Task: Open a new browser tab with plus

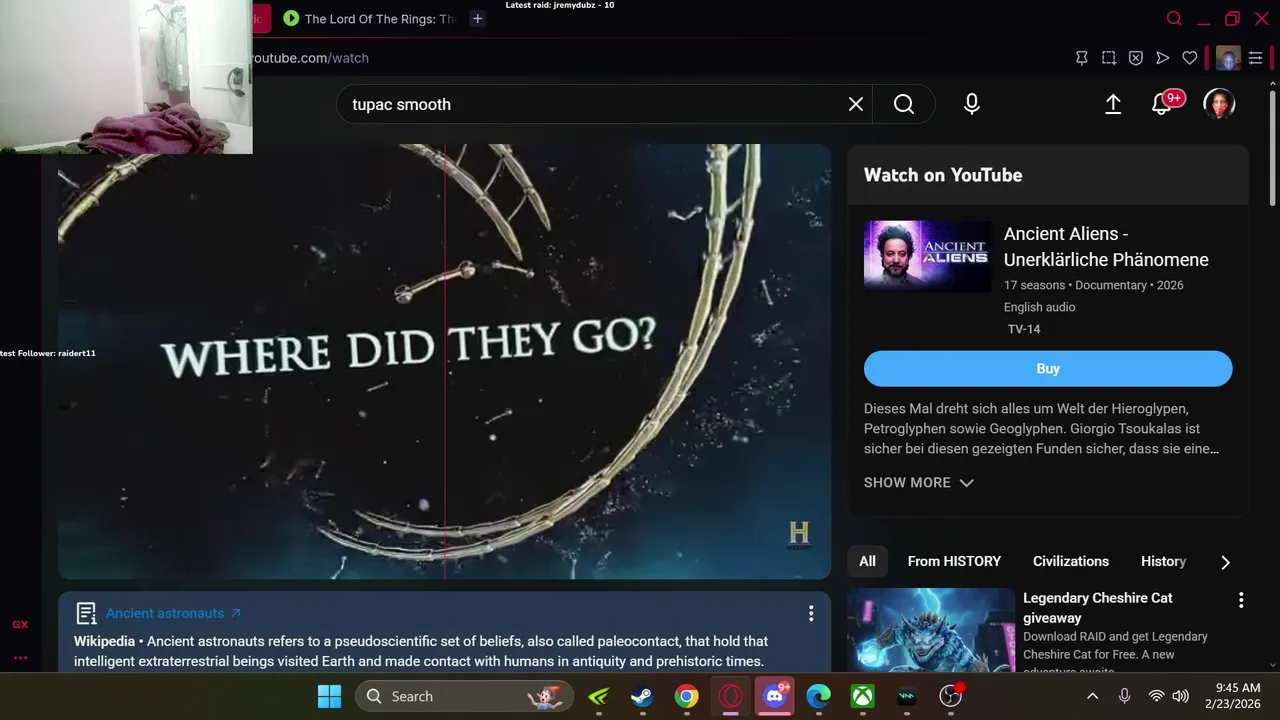Action: coord(478,18)
